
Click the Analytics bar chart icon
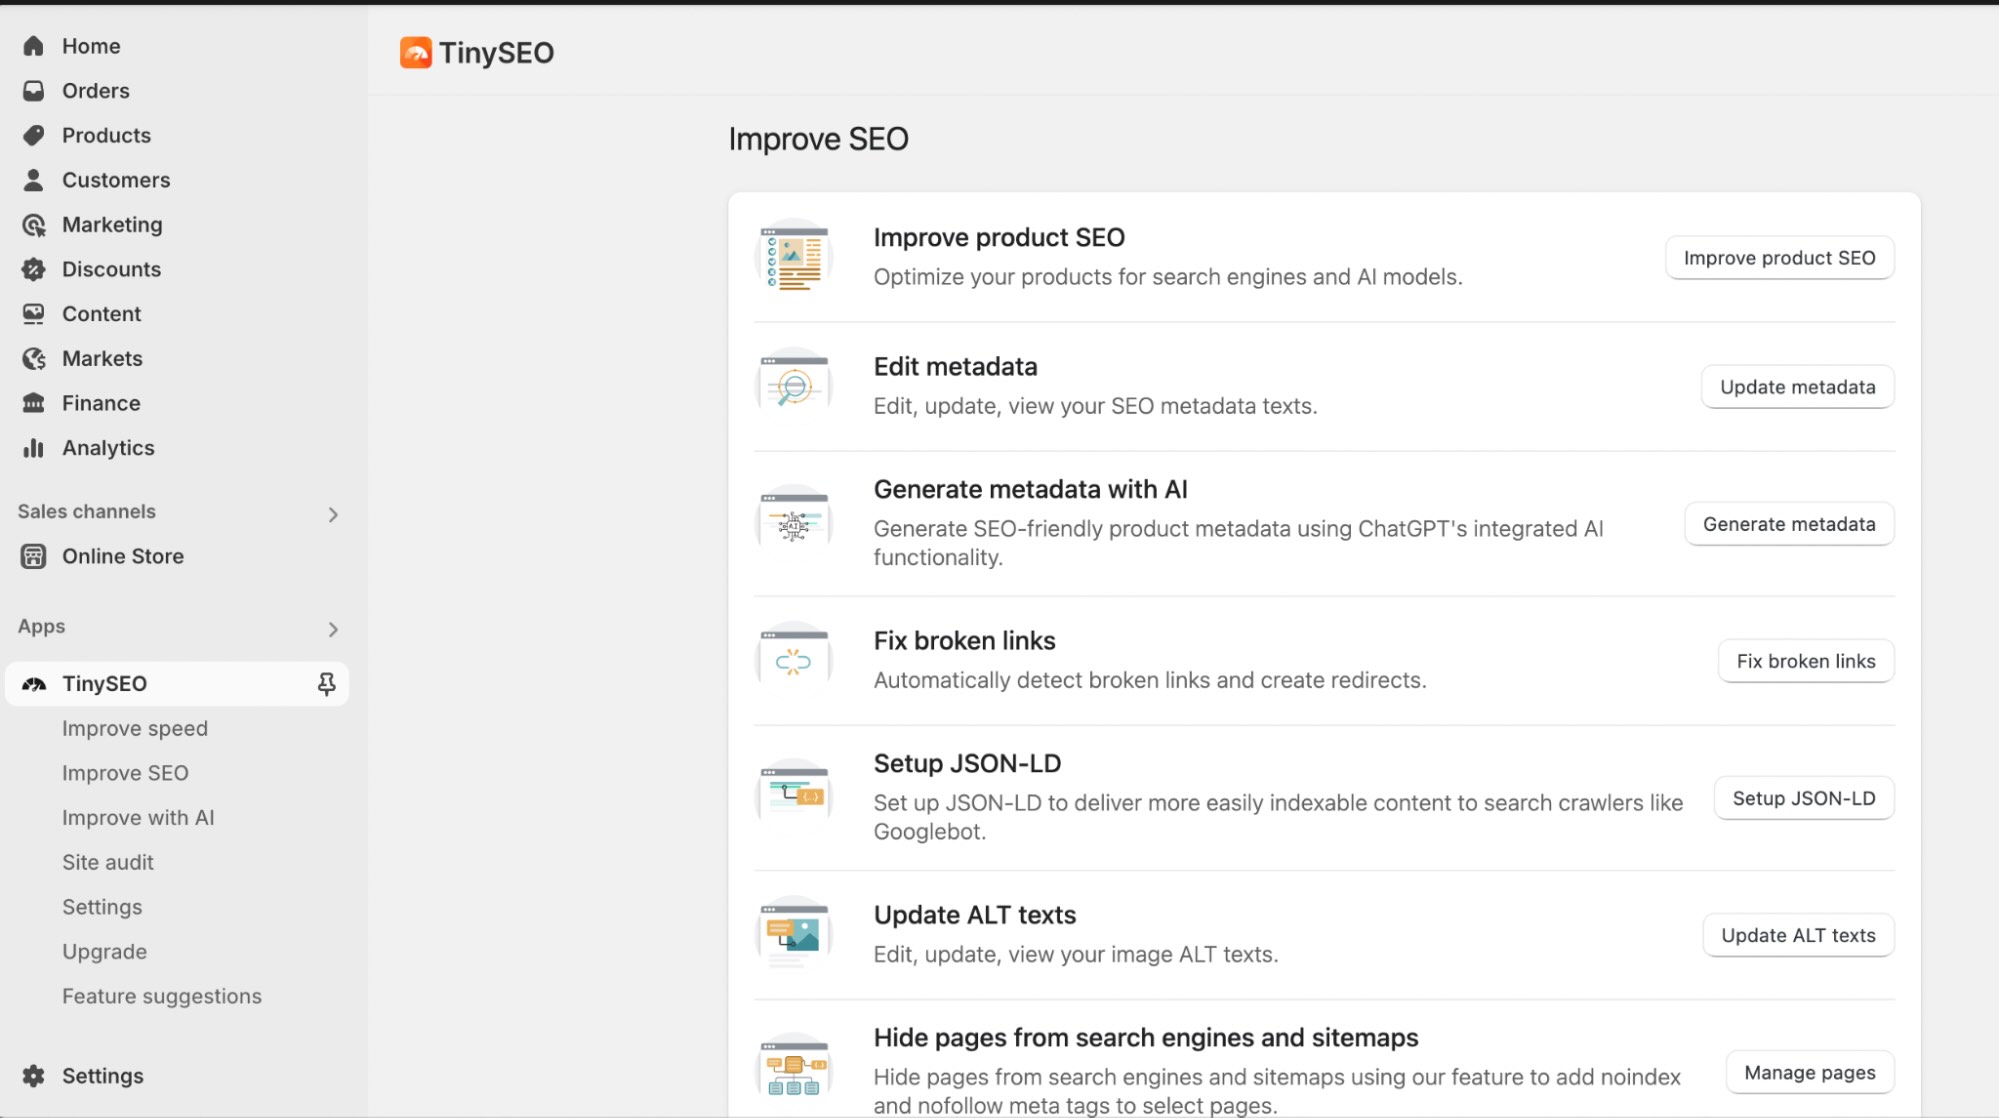33,448
